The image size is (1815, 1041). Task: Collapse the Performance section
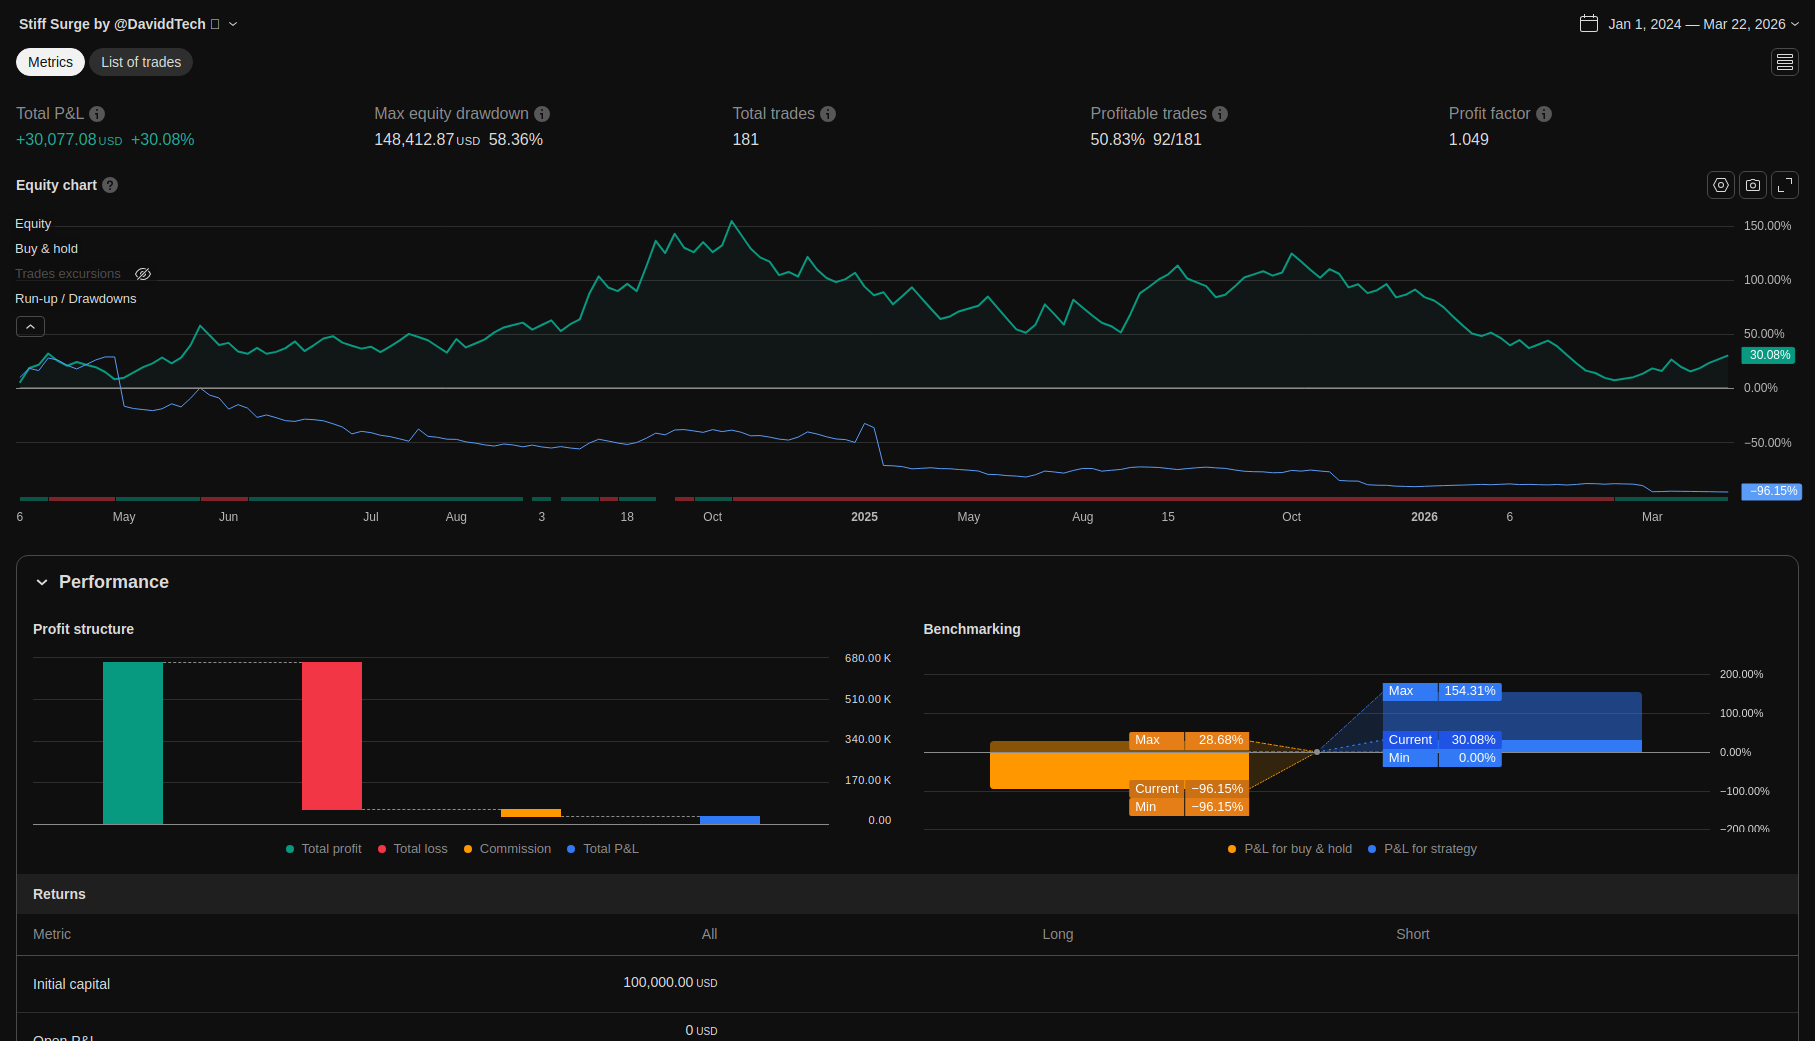click(x=42, y=582)
